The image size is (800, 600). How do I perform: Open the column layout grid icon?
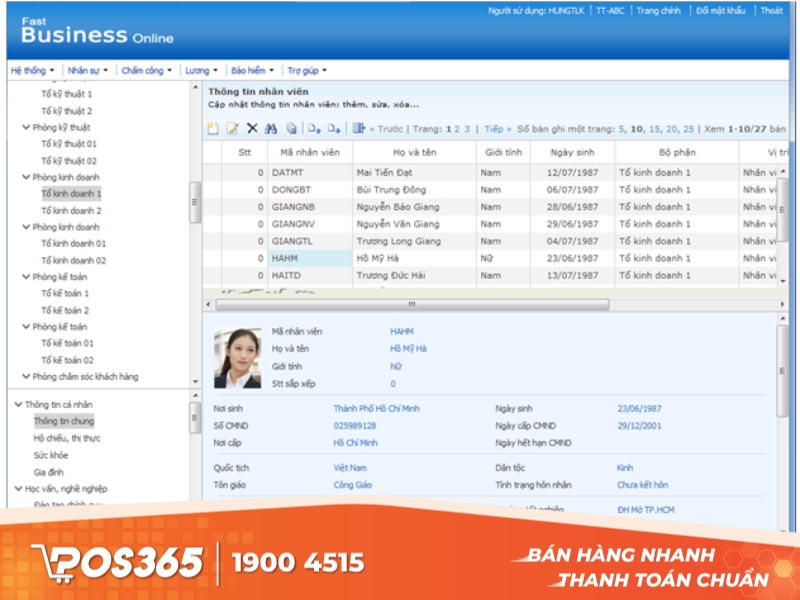click(357, 129)
